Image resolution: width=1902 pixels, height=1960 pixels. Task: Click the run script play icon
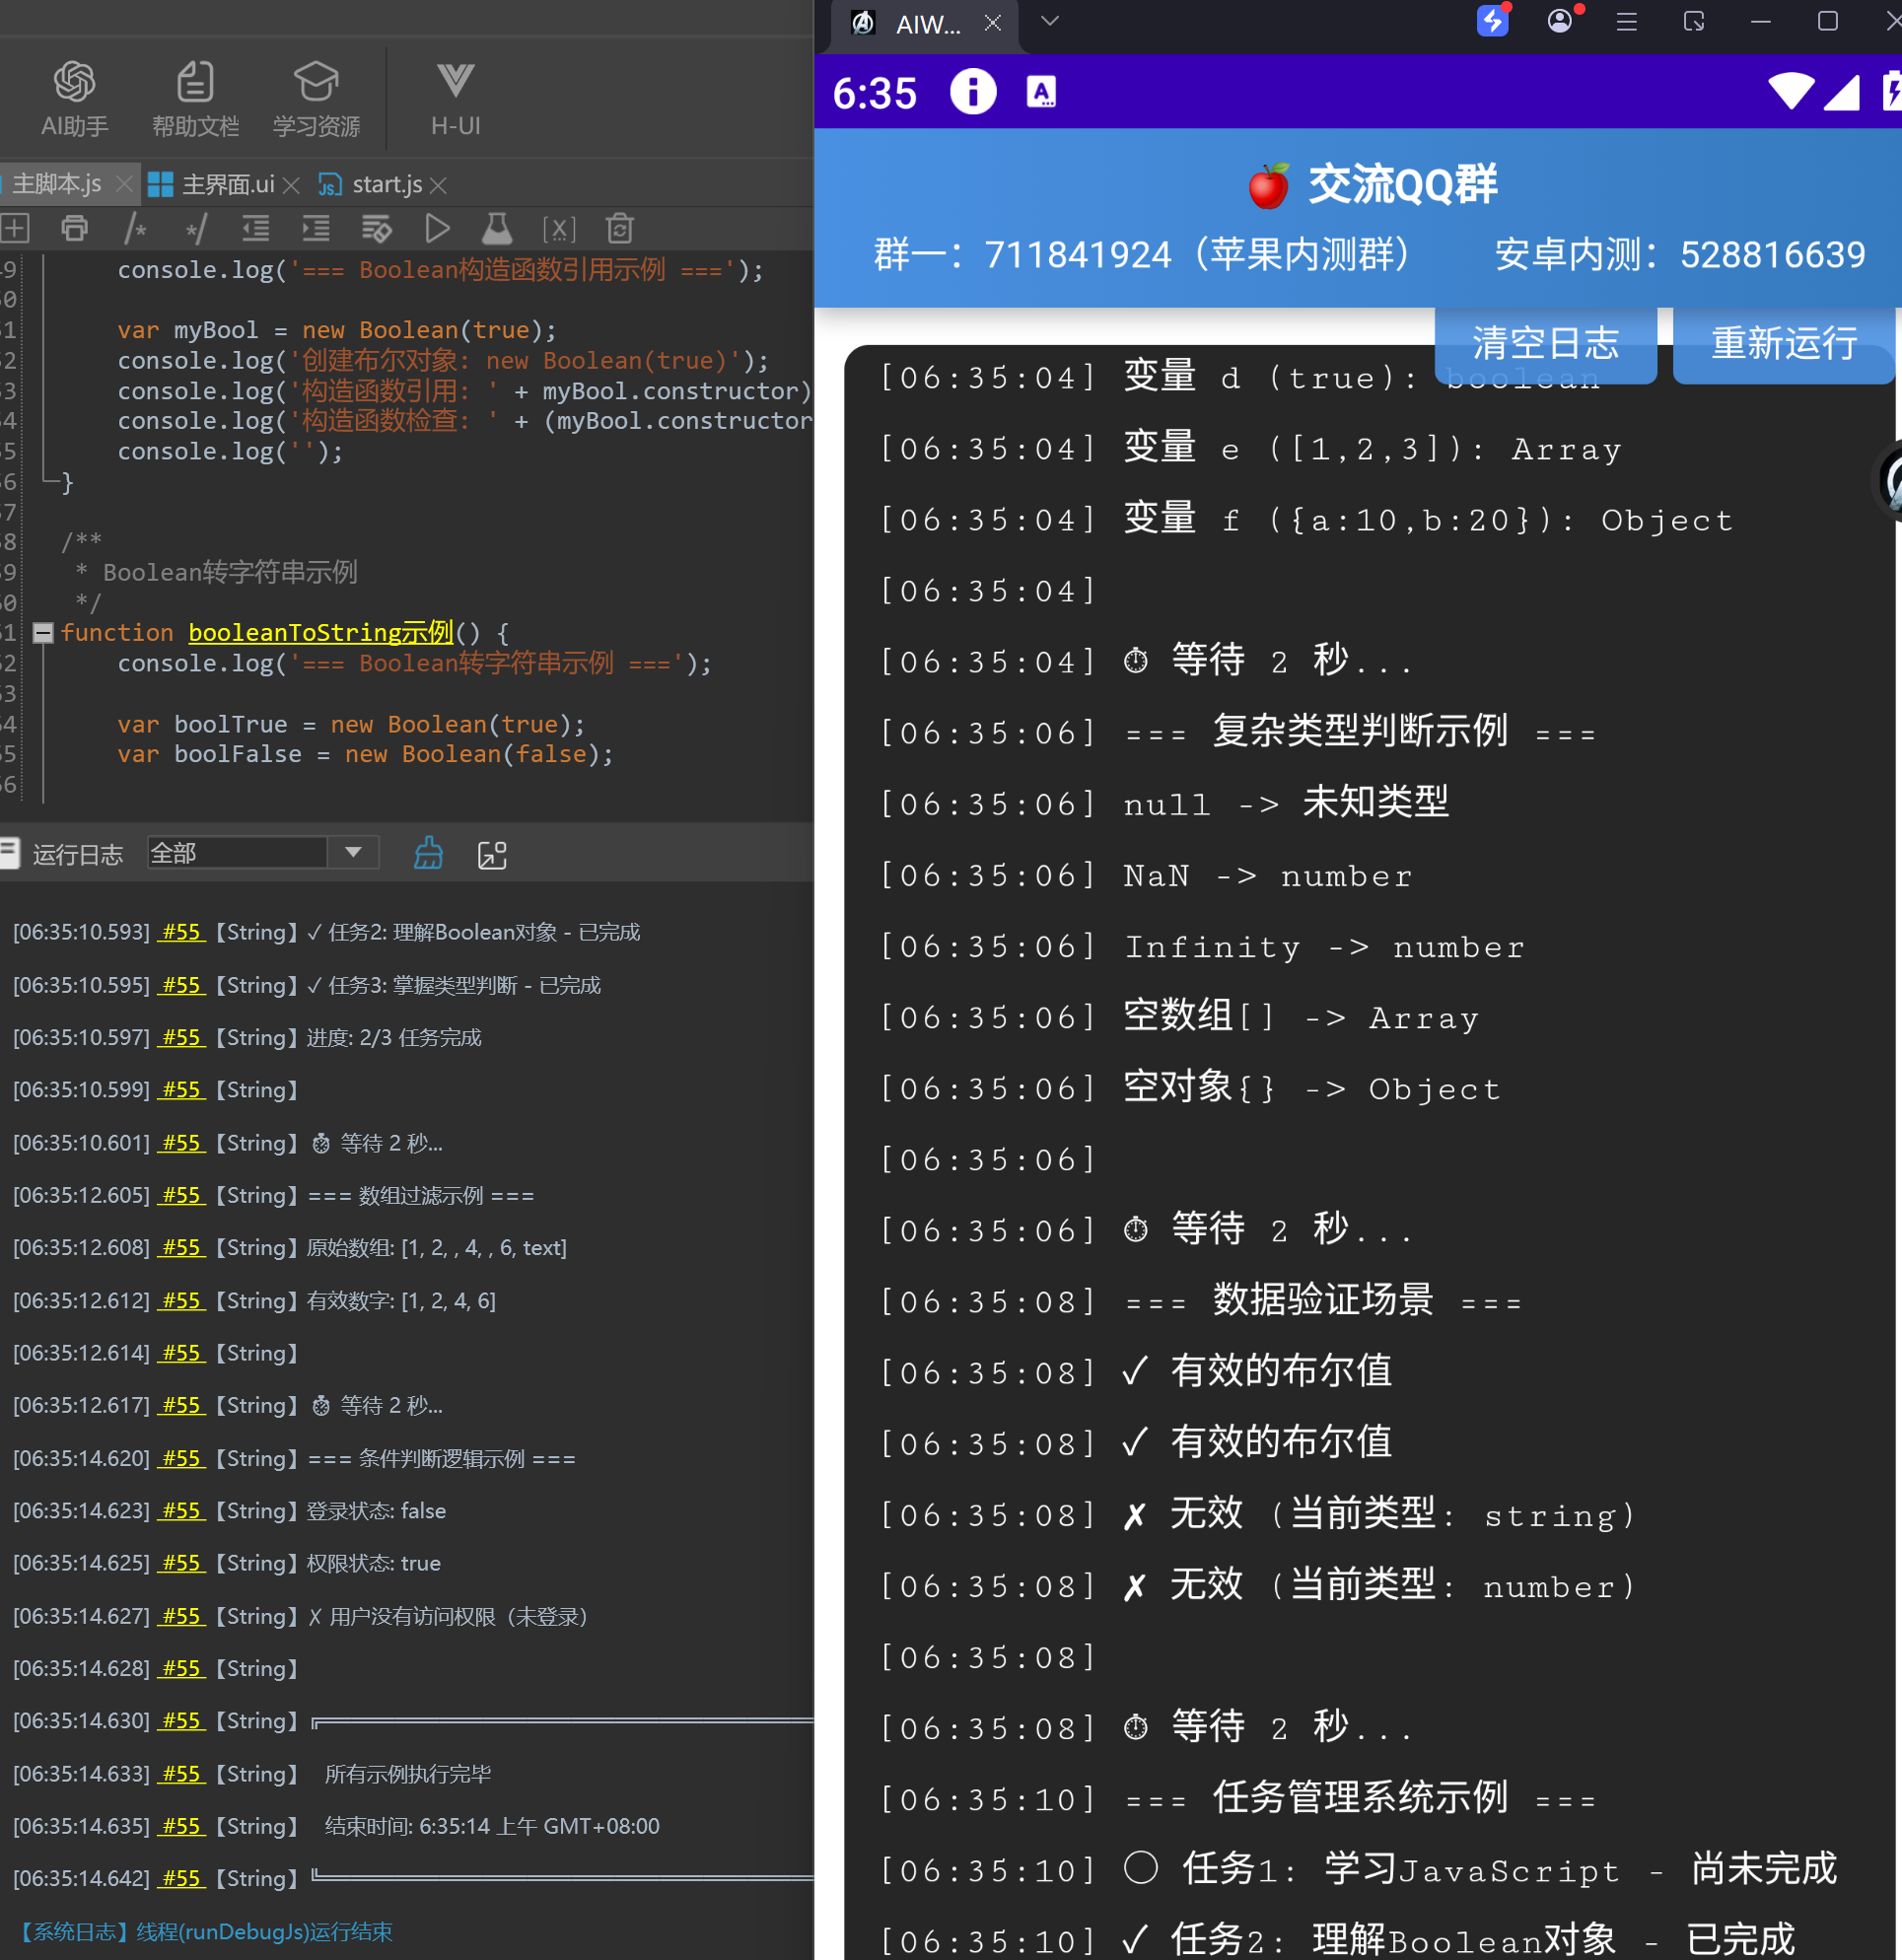[x=437, y=229]
